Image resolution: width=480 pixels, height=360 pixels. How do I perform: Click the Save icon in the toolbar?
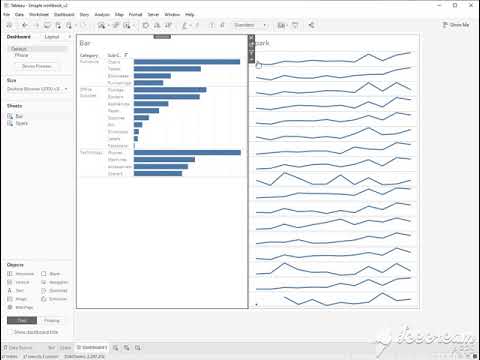47,25
